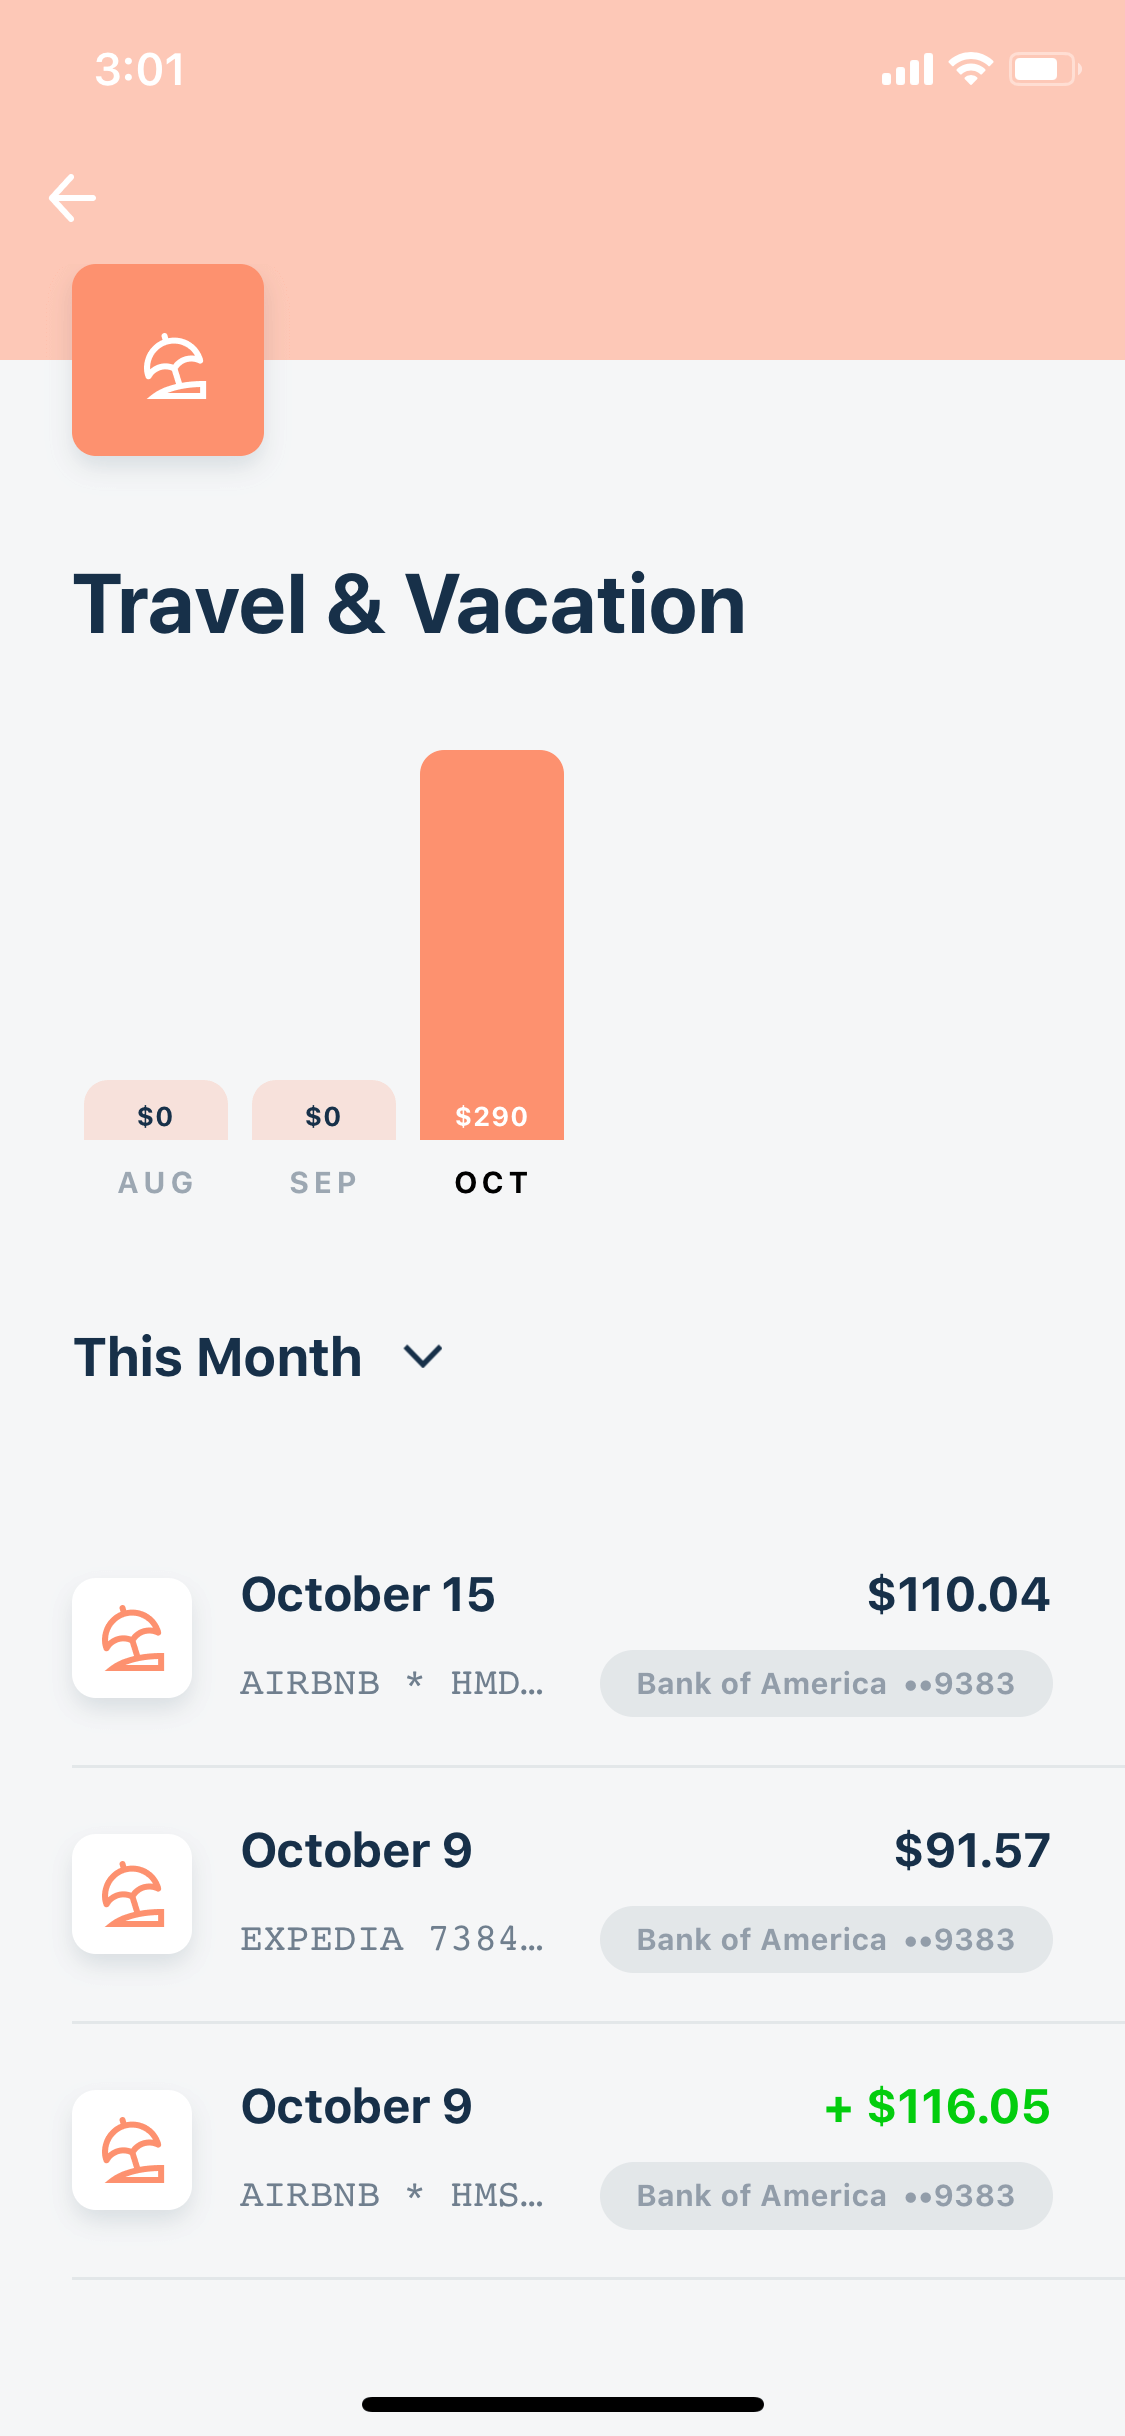Tap the $290 October spending bar
This screenshot has width=1125, height=2436.
coord(492,945)
